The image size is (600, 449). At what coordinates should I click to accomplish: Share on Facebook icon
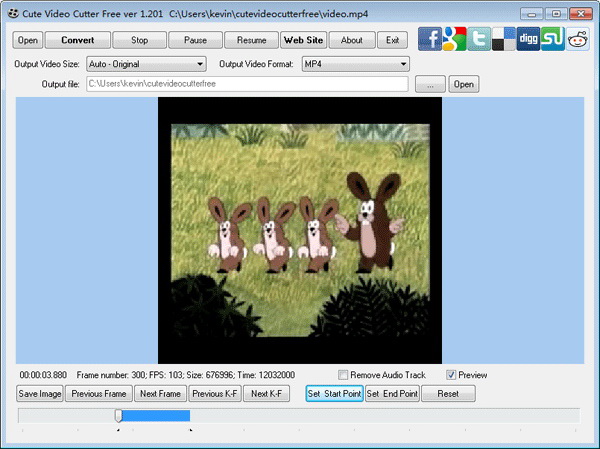pos(430,39)
